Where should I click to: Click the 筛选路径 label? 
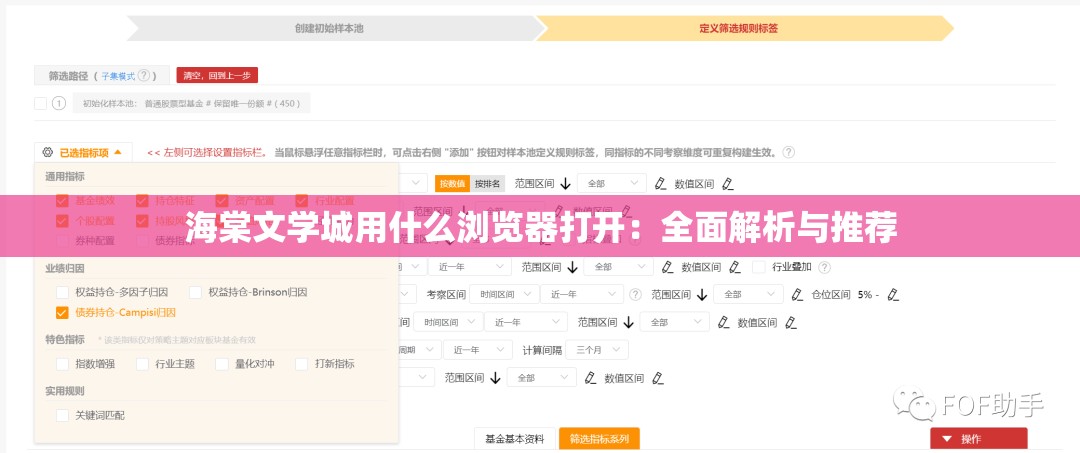pyautogui.click(x=68, y=76)
